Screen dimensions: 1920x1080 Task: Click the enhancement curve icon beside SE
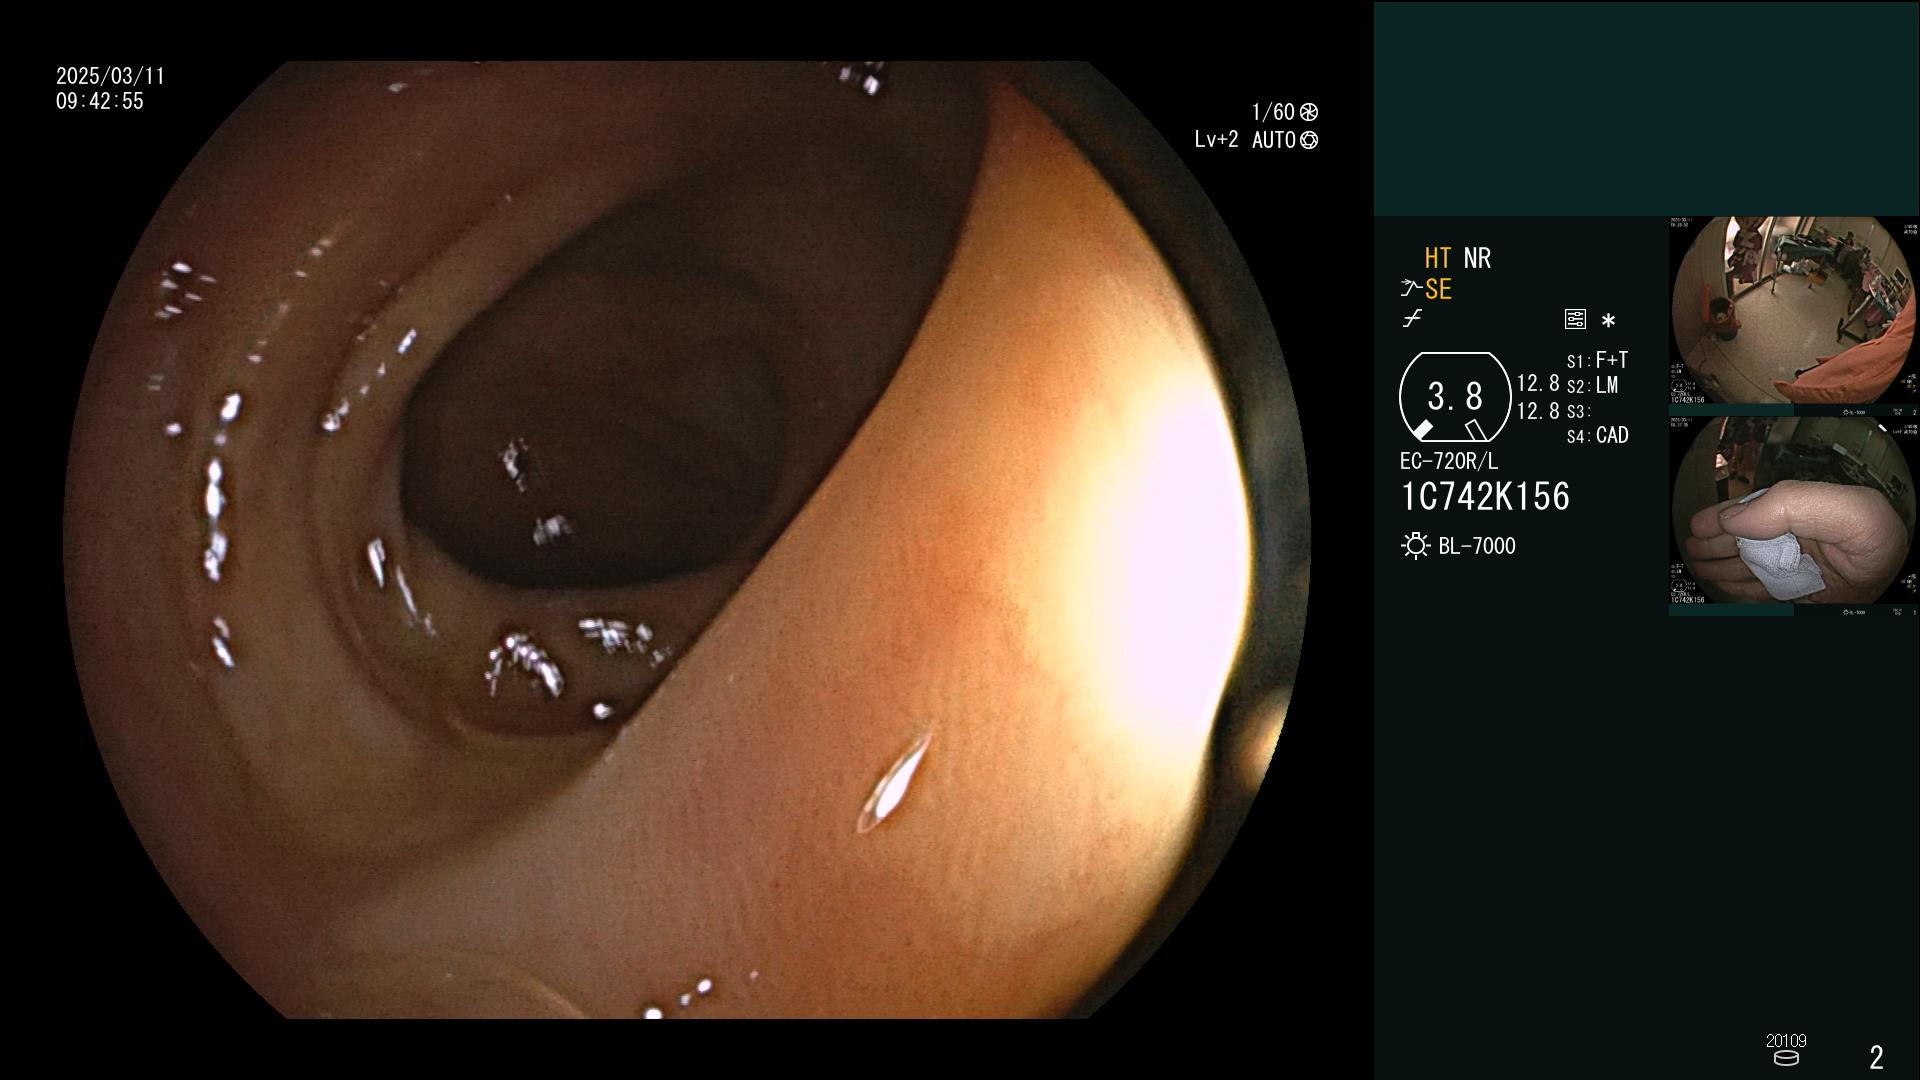pyautogui.click(x=1411, y=289)
